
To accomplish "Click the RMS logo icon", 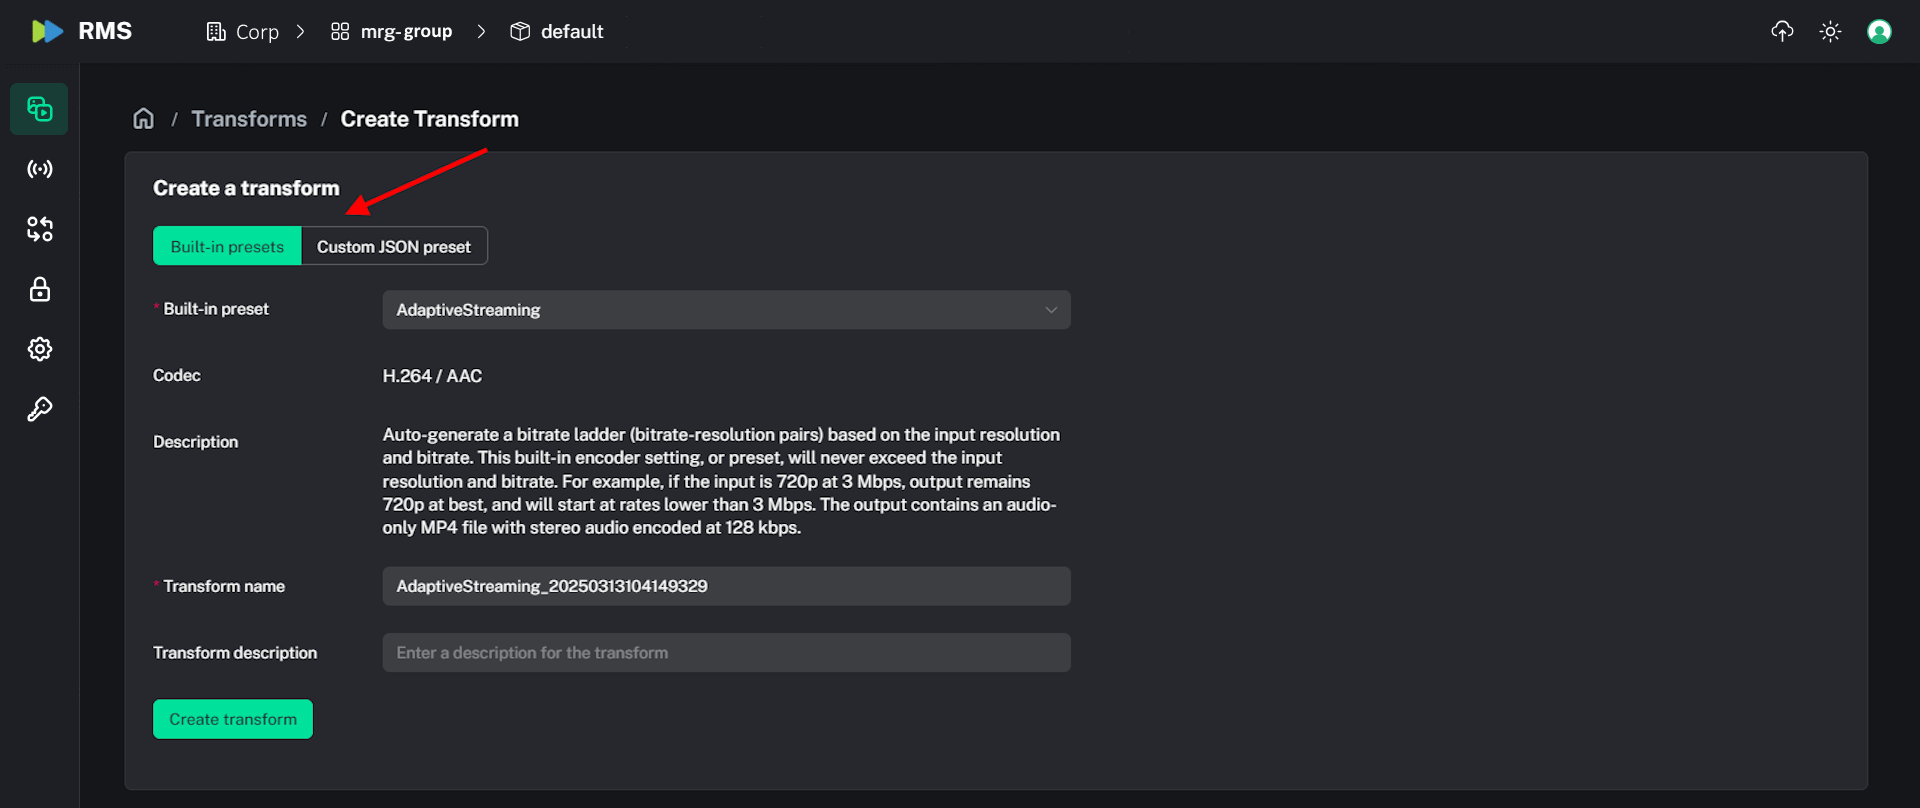I will (x=47, y=31).
